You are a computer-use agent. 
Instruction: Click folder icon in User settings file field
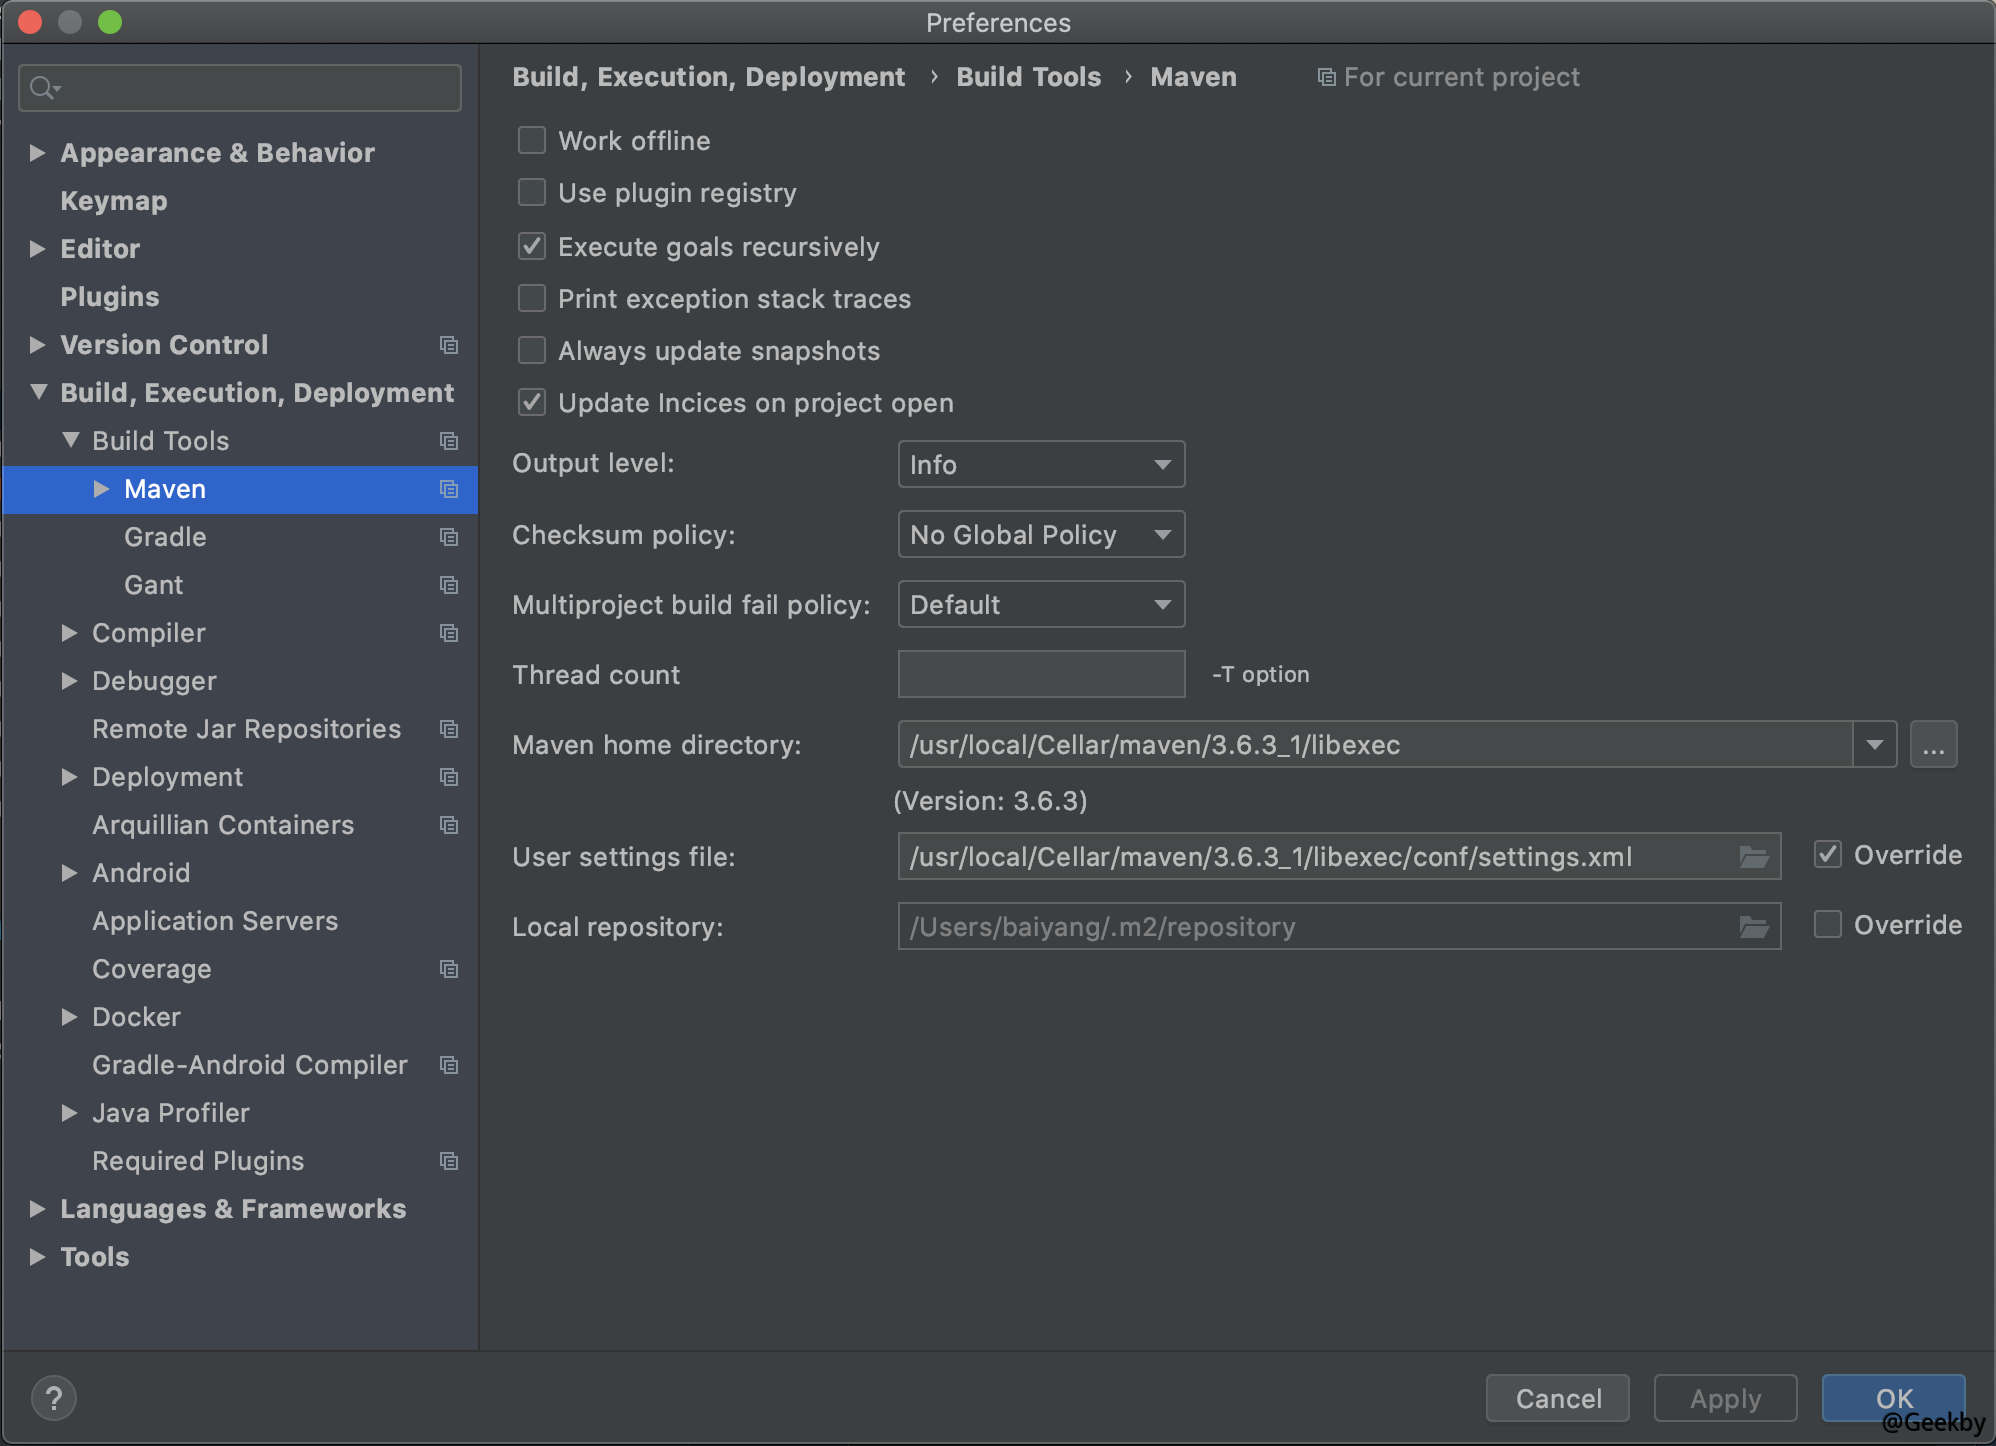coord(1753,857)
